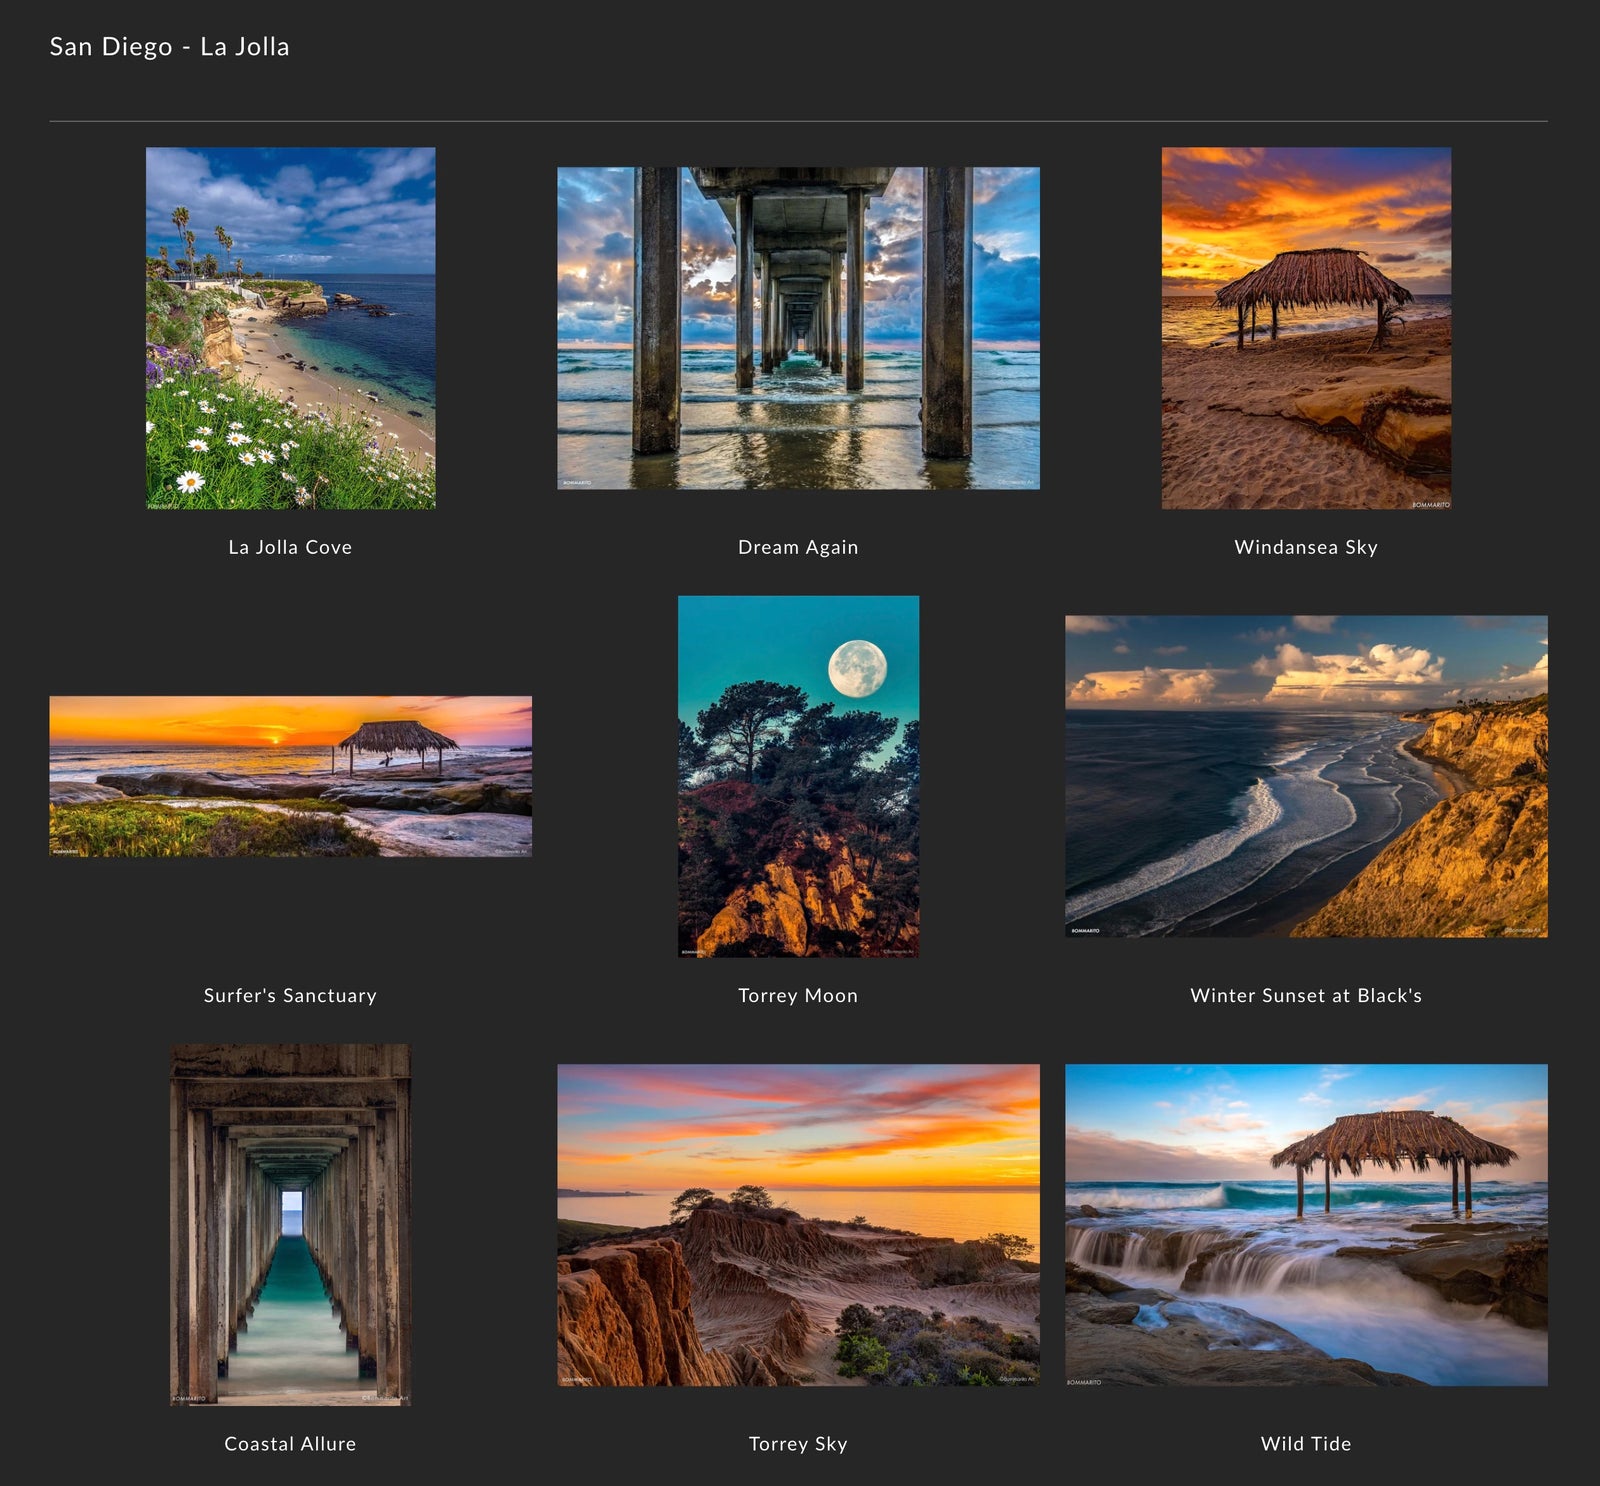Click the full moon in Torrey Moon
The width and height of the screenshot is (1600, 1486).
(857, 669)
